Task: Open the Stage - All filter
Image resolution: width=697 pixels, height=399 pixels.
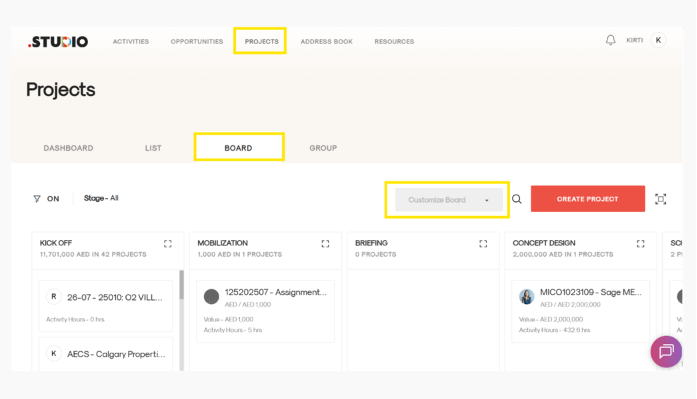Action: click(101, 198)
